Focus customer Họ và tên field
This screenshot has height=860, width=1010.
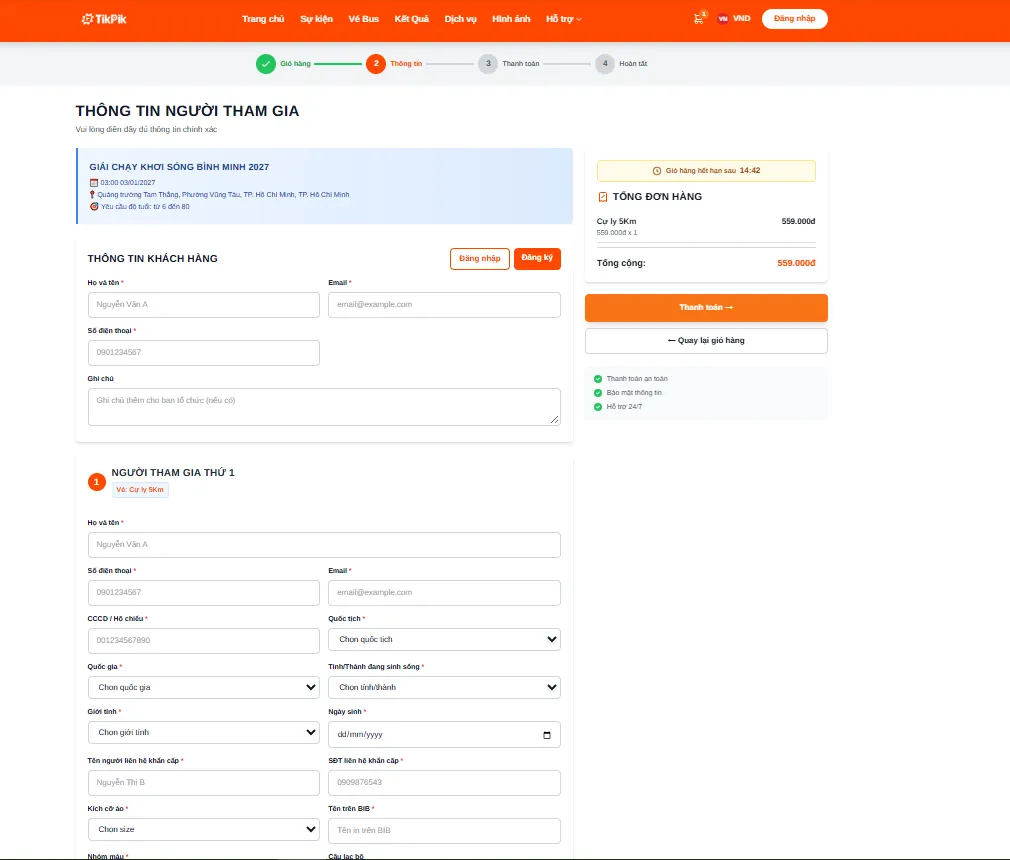click(x=204, y=305)
